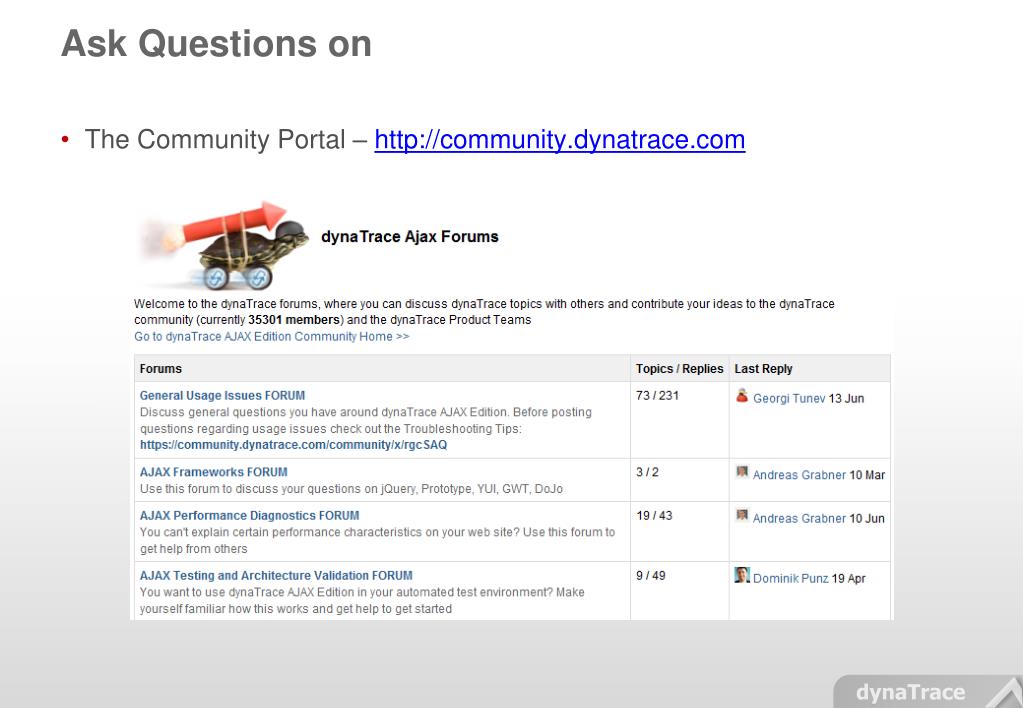Select the 19 / 43 topics count

[654, 516]
